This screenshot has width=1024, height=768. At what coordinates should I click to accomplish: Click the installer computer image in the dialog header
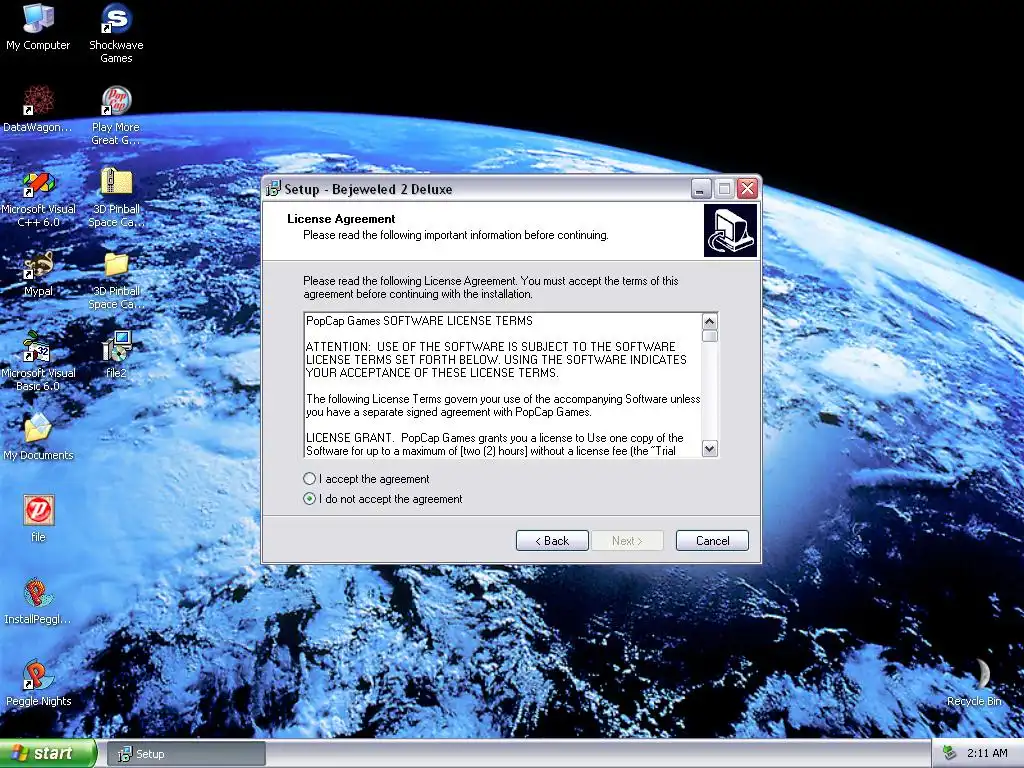tap(730, 231)
